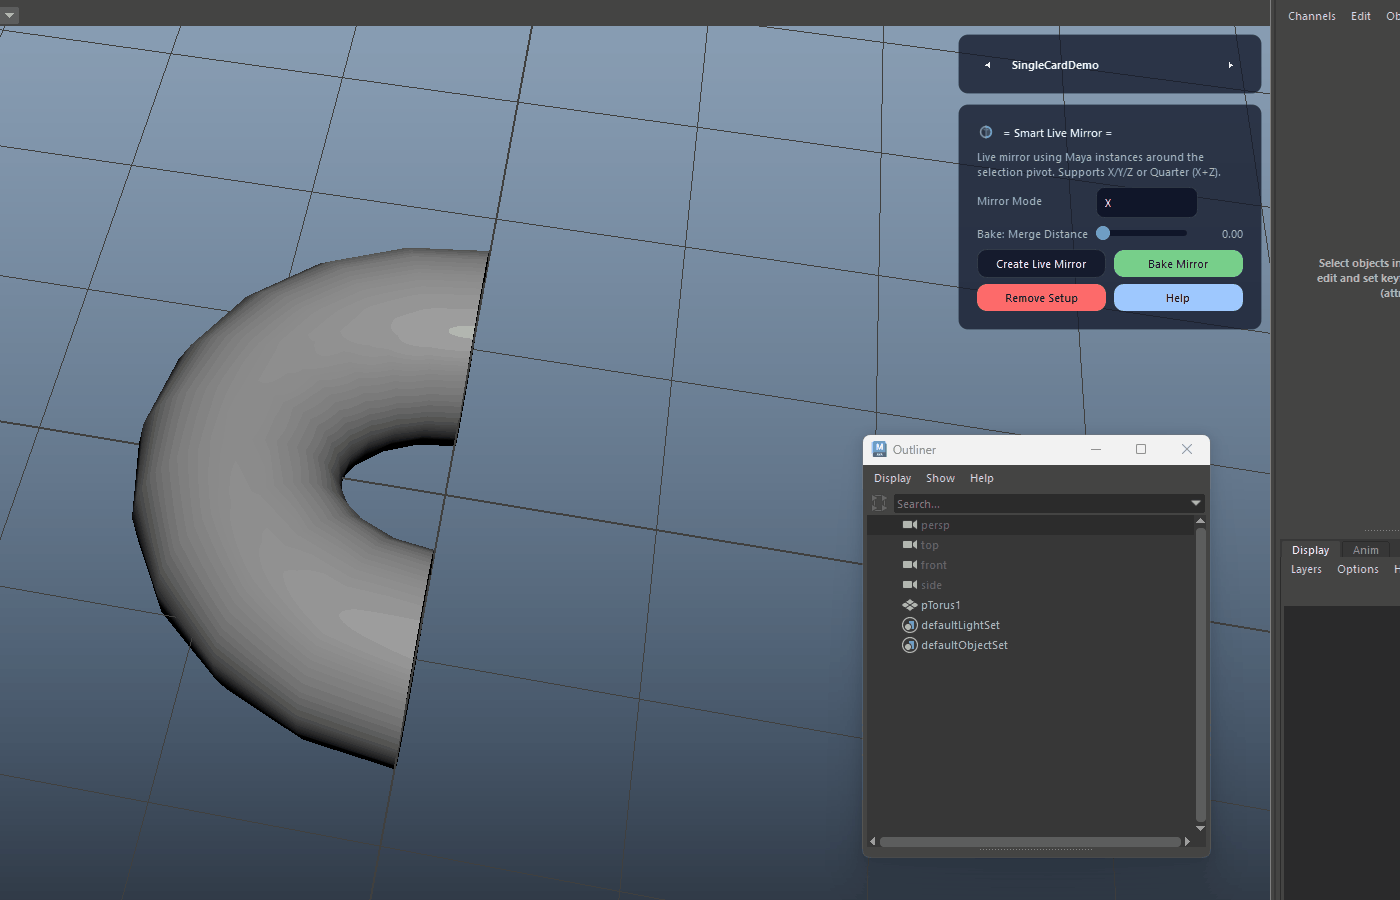Open the Options menu in the layer editor
Image resolution: width=1400 pixels, height=900 pixels.
[1358, 569]
